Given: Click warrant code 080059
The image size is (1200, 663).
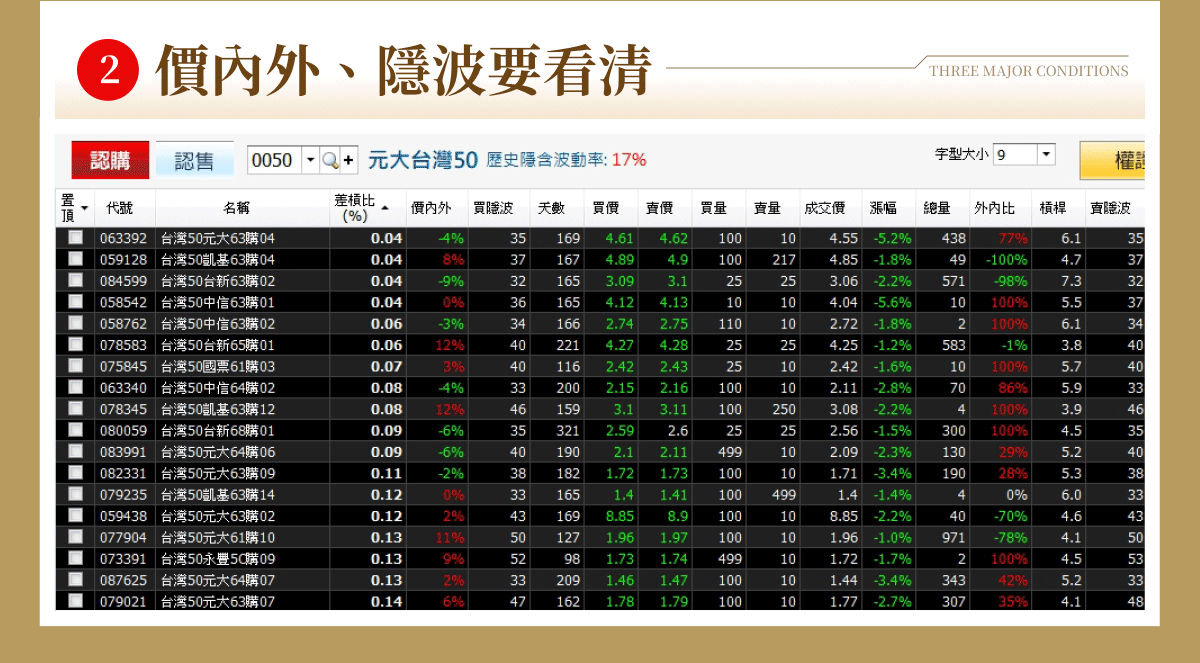Looking at the screenshot, I should 123,430.
